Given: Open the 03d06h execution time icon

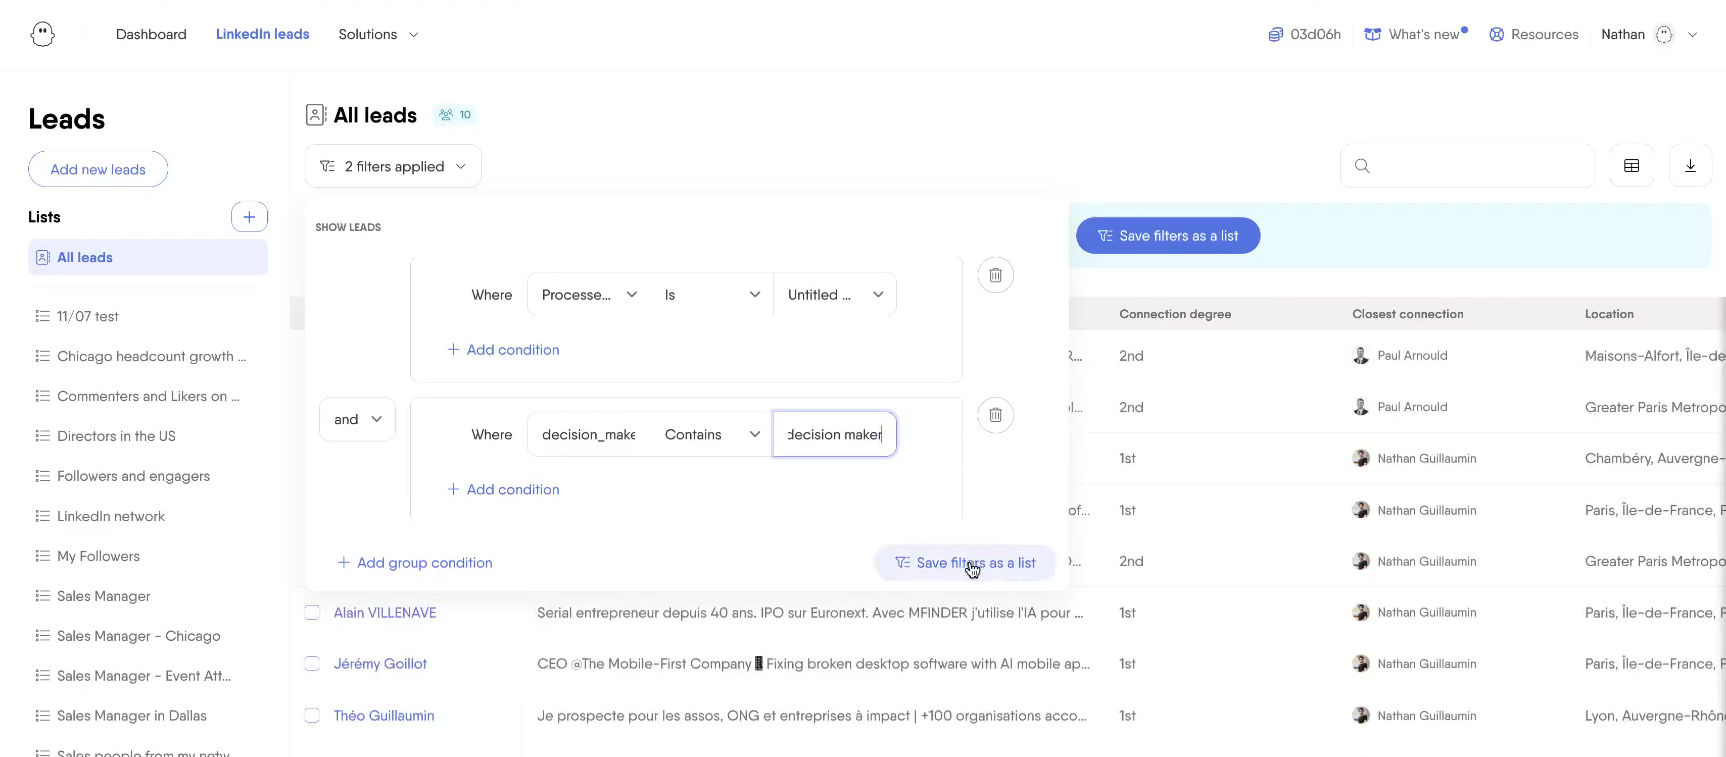Looking at the screenshot, I should click(x=1275, y=34).
